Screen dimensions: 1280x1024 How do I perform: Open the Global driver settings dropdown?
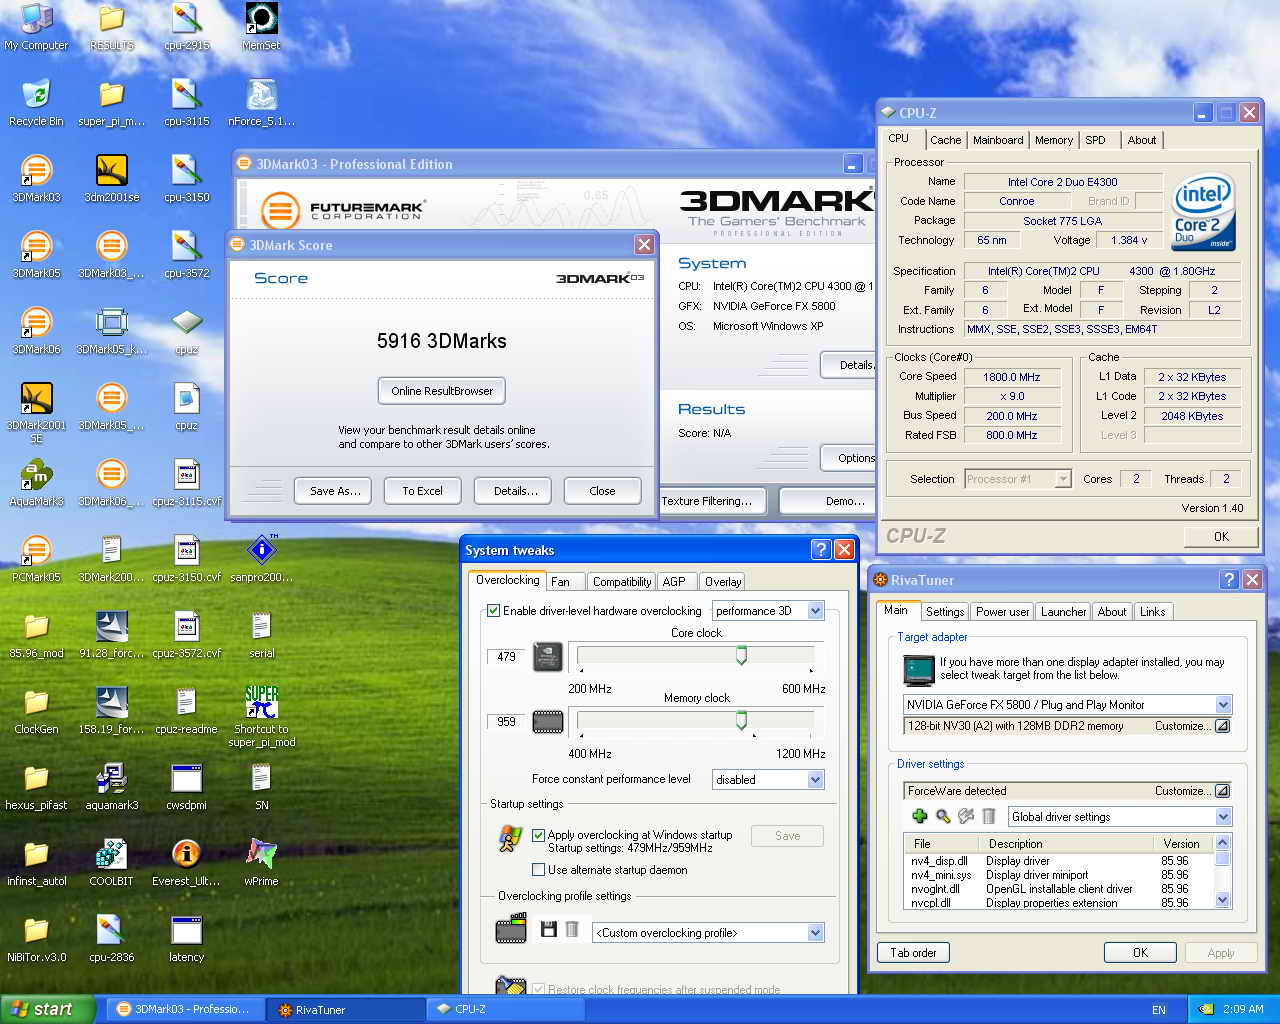[x=1223, y=817]
